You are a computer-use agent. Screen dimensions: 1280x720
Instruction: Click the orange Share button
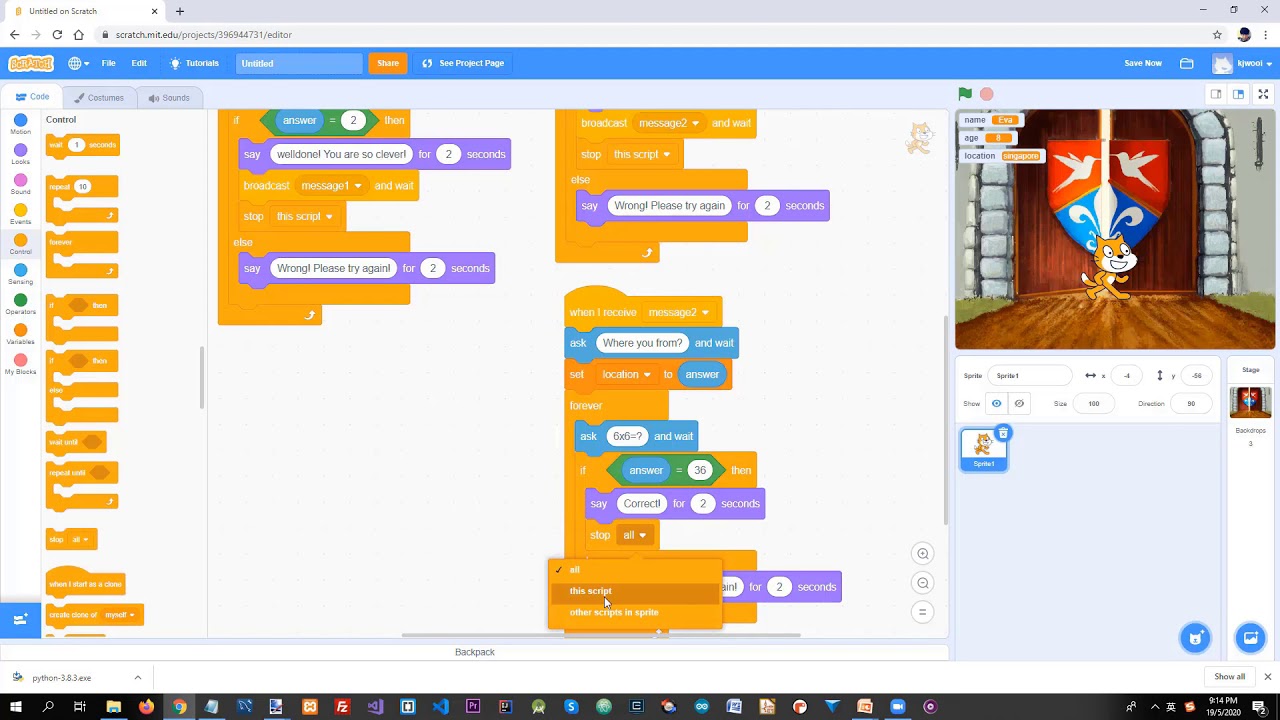click(388, 63)
